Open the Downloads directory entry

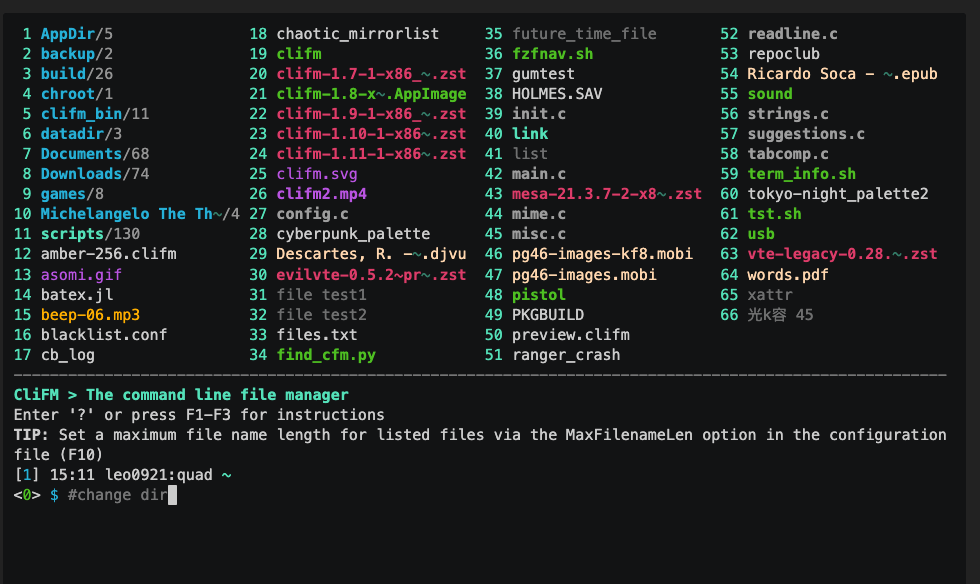click(x=81, y=174)
